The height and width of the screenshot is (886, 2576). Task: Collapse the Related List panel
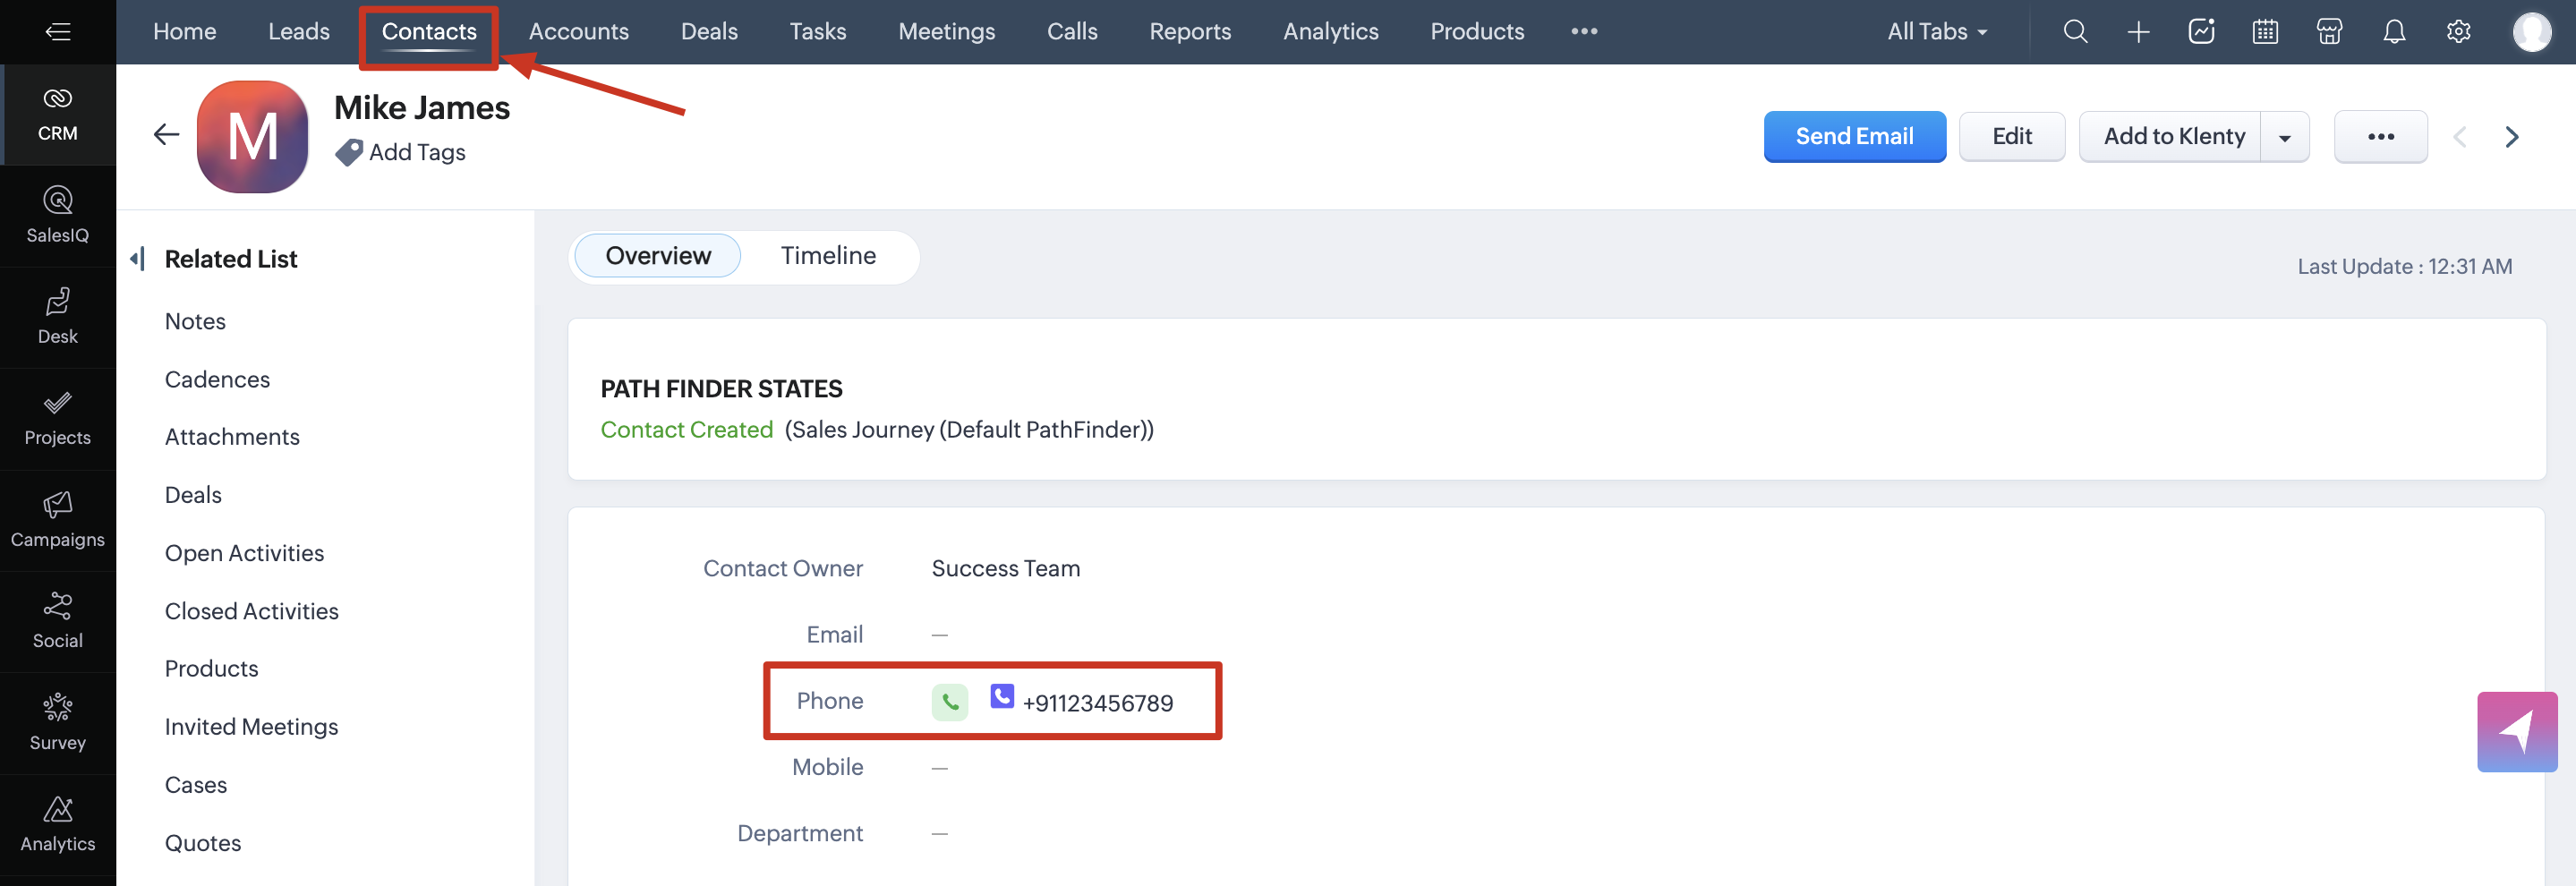(138, 259)
